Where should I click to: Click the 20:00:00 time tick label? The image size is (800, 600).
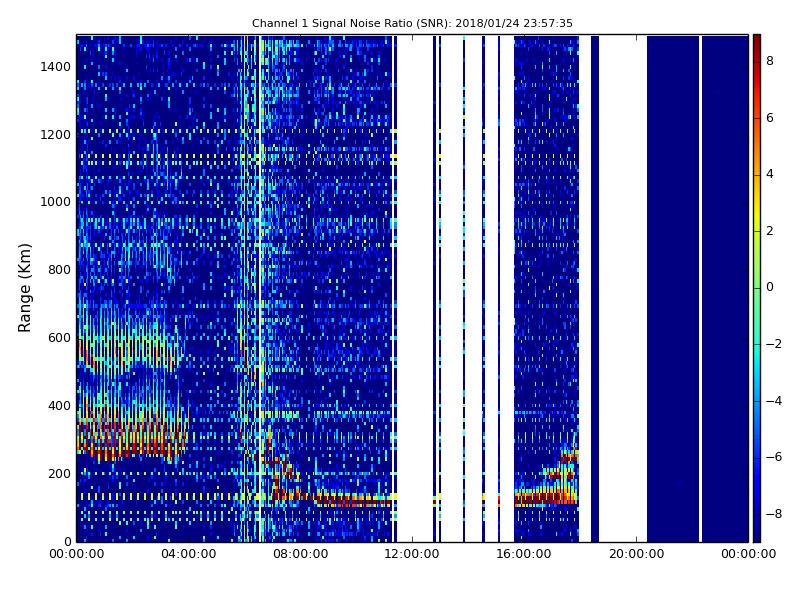pos(636,554)
